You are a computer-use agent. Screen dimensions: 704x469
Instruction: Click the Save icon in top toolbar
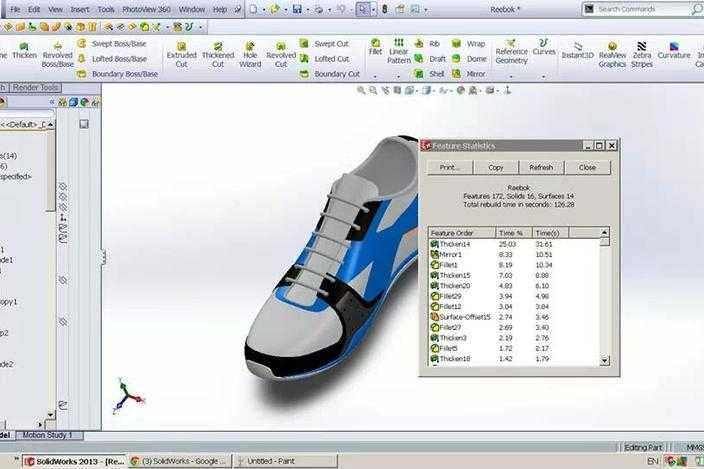tap(297, 9)
